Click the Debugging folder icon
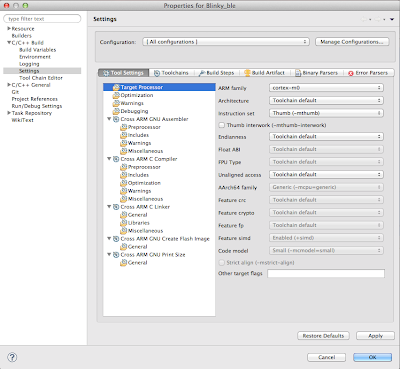The width and height of the screenshot is (400, 369). click(x=116, y=111)
